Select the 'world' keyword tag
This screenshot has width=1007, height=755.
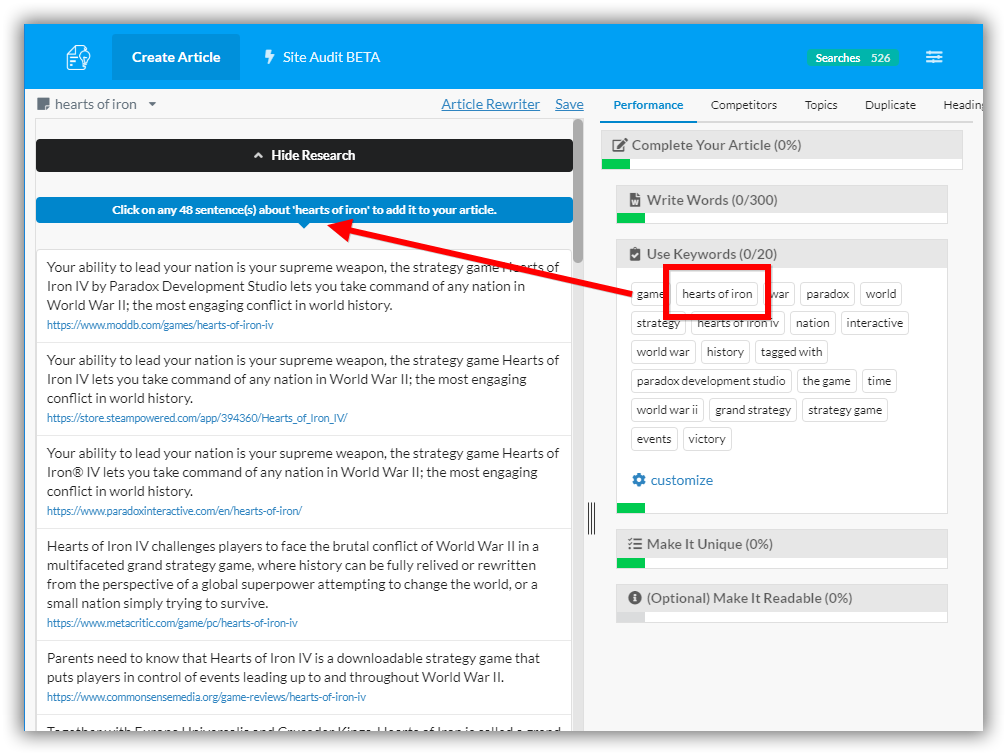click(x=880, y=294)
